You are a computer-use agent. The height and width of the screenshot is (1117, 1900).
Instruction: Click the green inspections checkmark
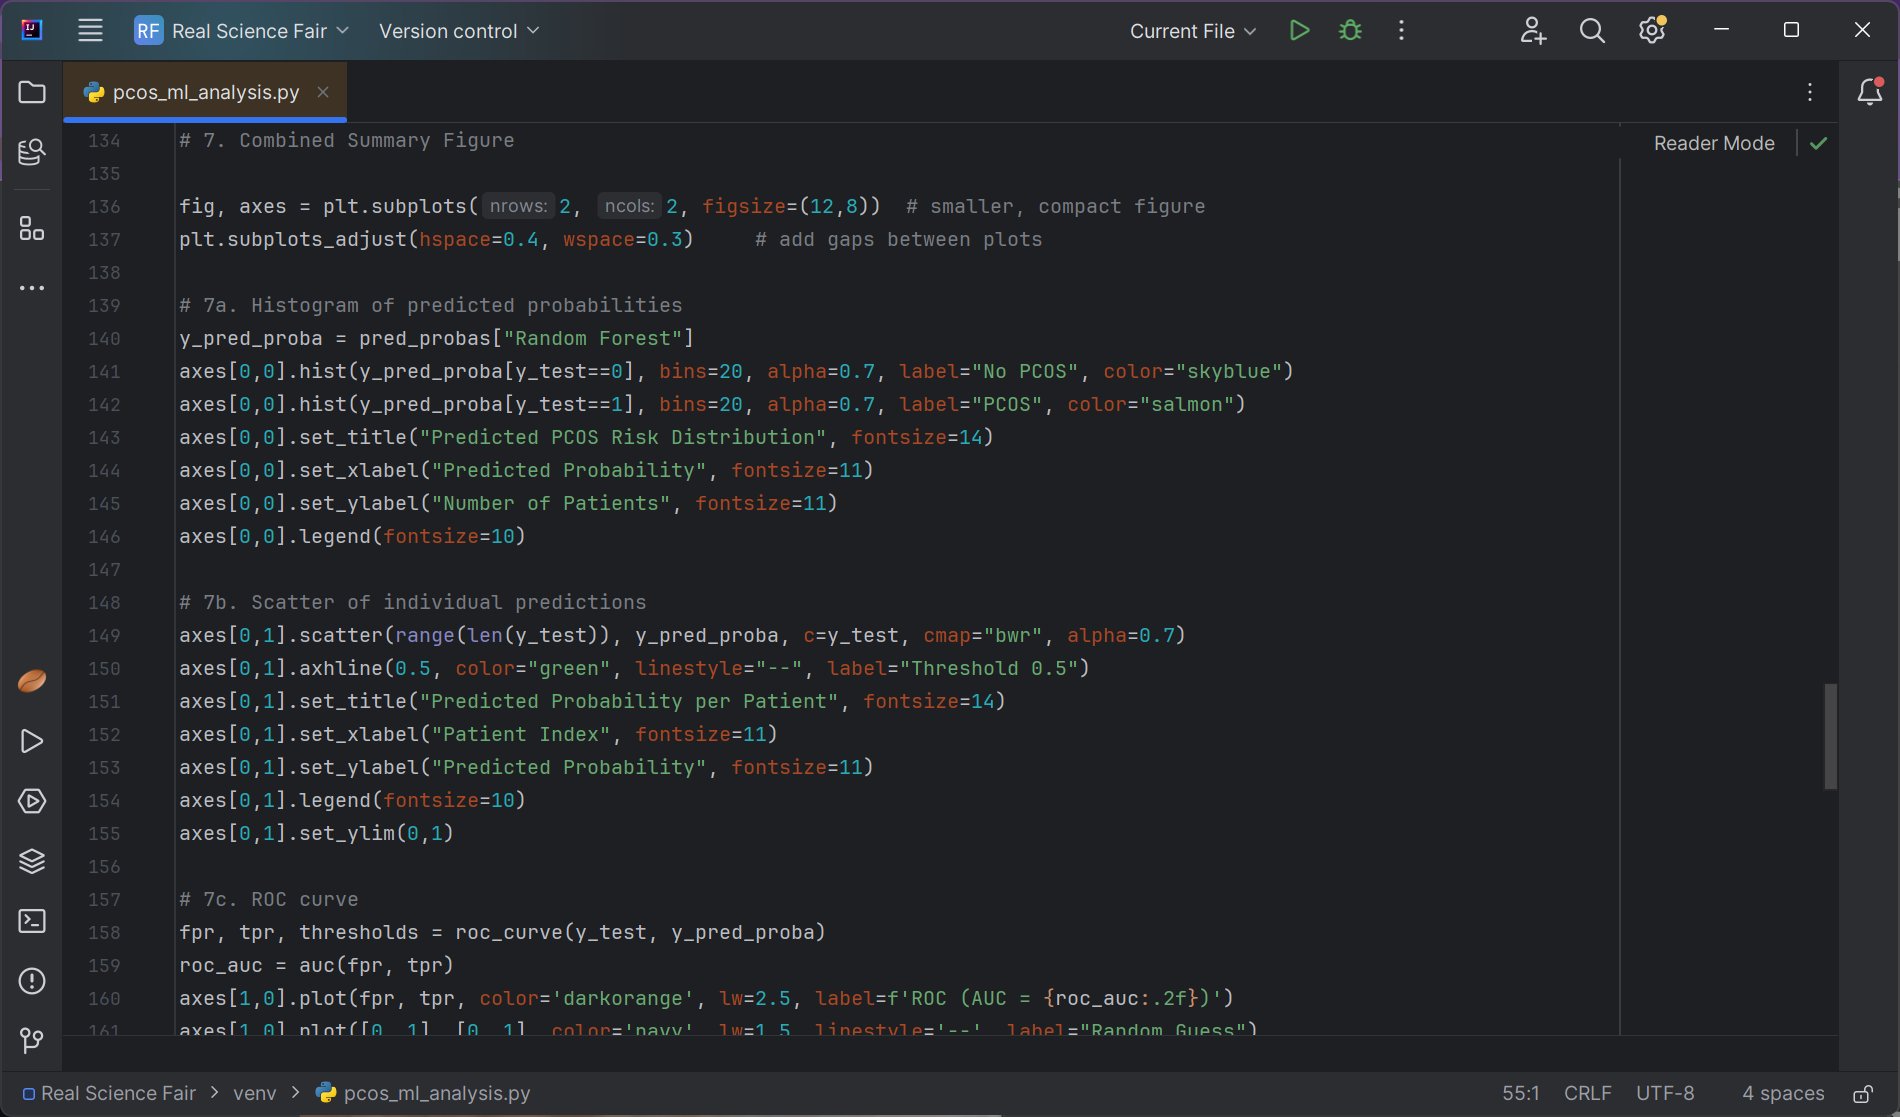pyautogui.click(x=1818, y=143)
